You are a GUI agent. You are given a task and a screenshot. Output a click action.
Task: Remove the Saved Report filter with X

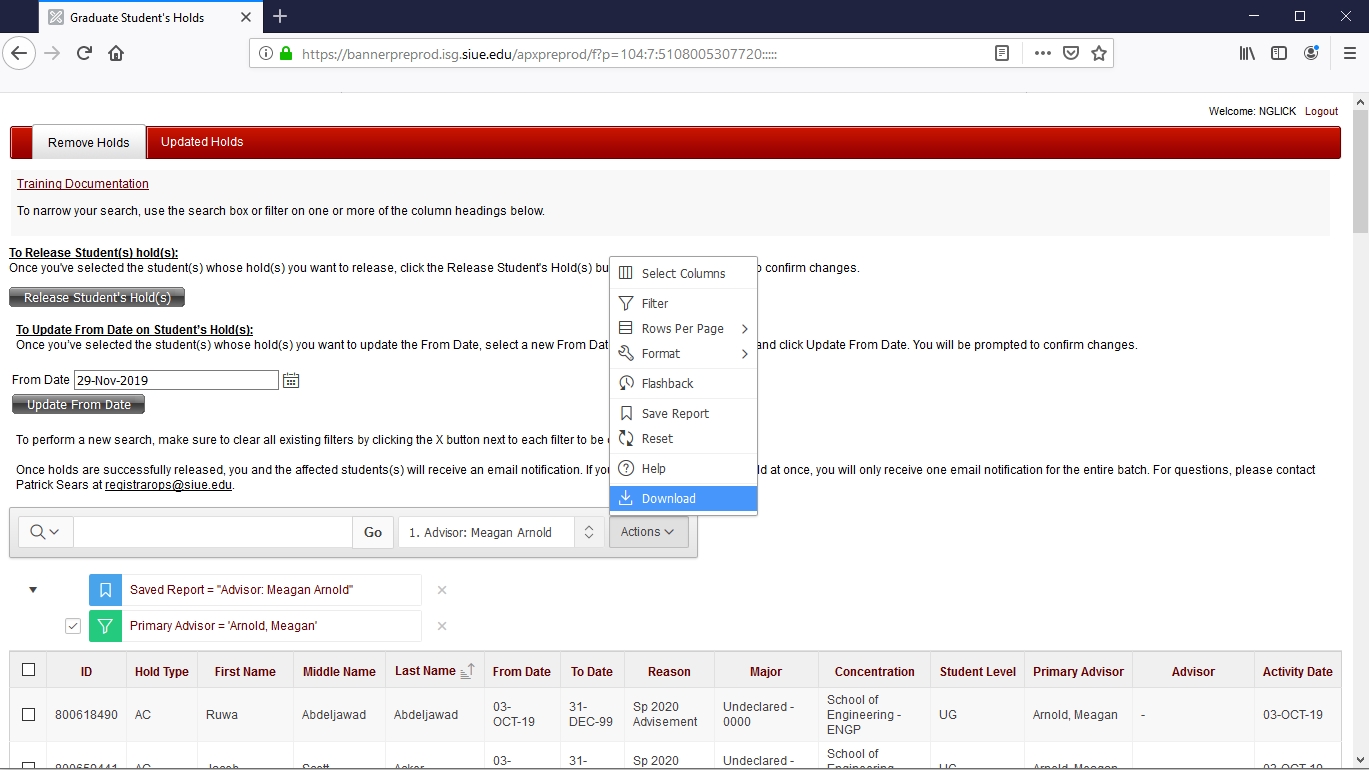pyautogui.click(x=442, y=590)
